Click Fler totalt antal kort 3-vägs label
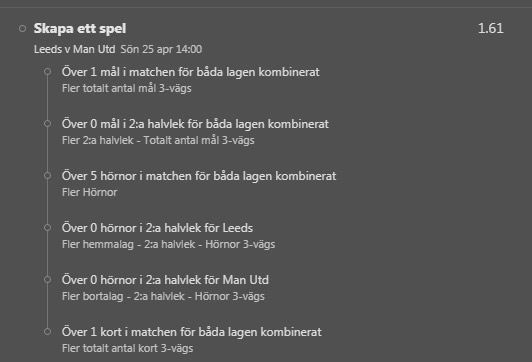 click(x=128, y=348)
